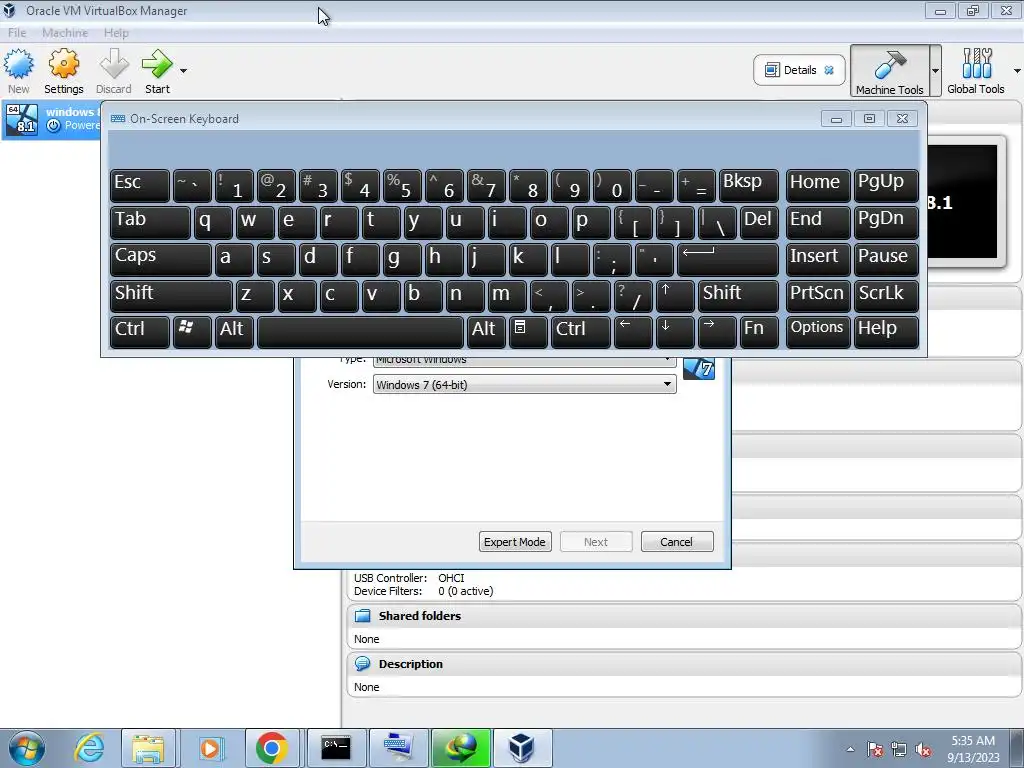The width and height of the screenshot is (1024, 768).
Task: Click the Bksp key
Action: (x=748, y=185)
